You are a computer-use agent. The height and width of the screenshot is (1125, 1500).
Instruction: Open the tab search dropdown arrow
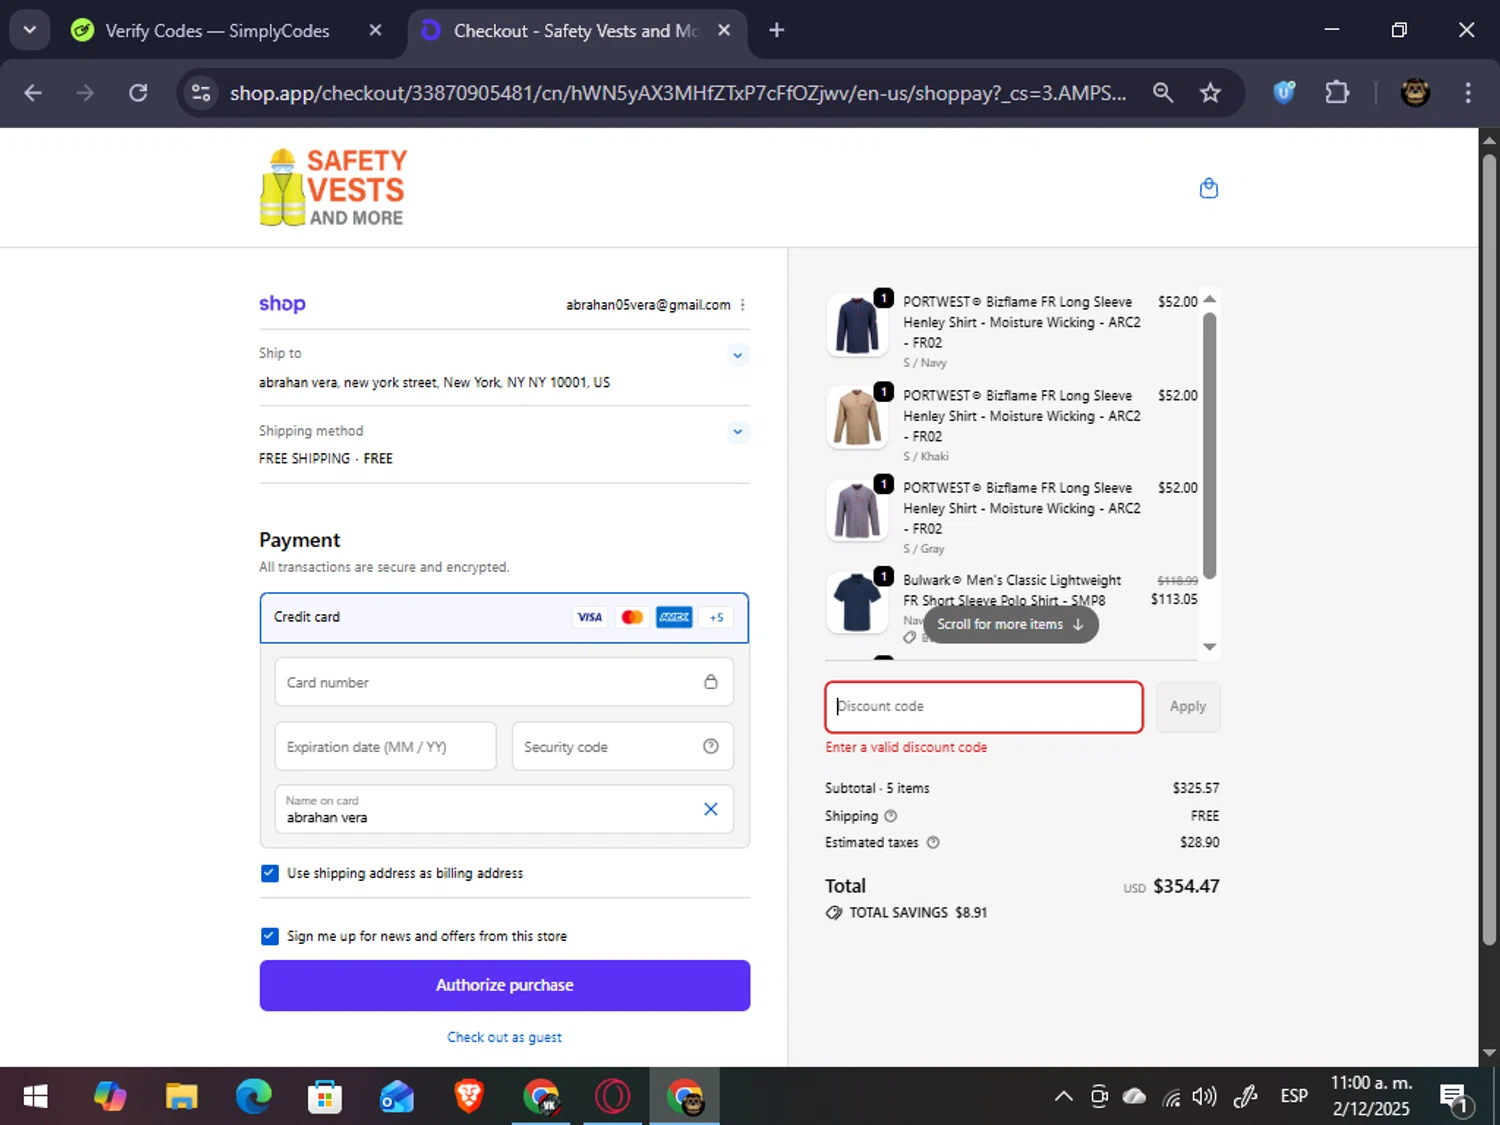(x=29, y=30)
